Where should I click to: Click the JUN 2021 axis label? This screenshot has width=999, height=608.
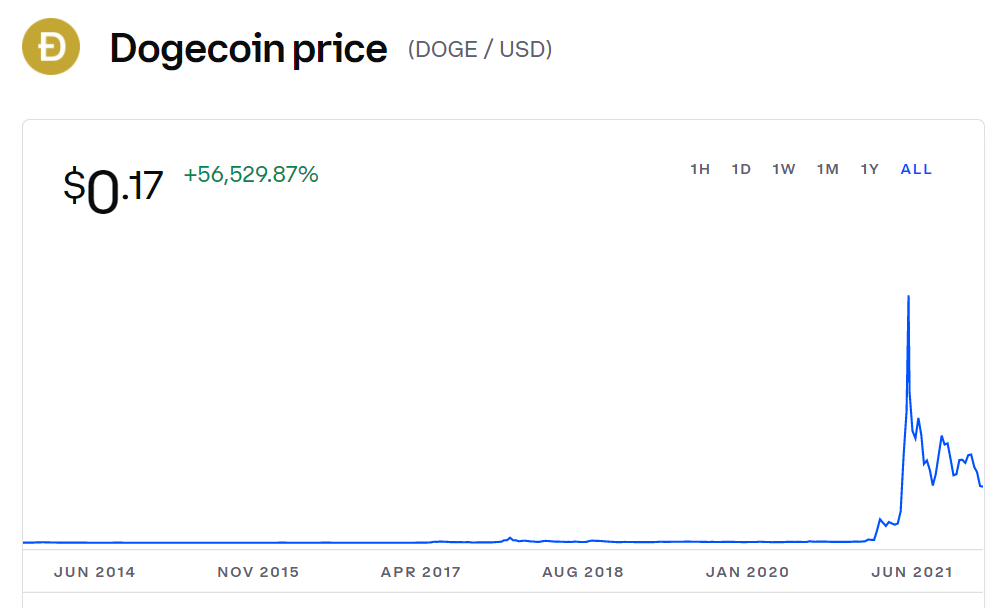pos(912,572)
